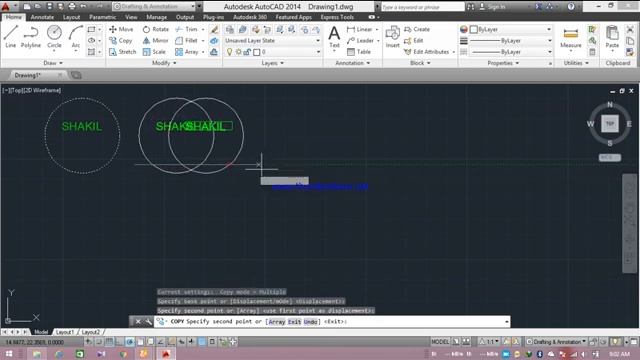
Task: Open the Measure utility
Action: click(x=571, y=38)
